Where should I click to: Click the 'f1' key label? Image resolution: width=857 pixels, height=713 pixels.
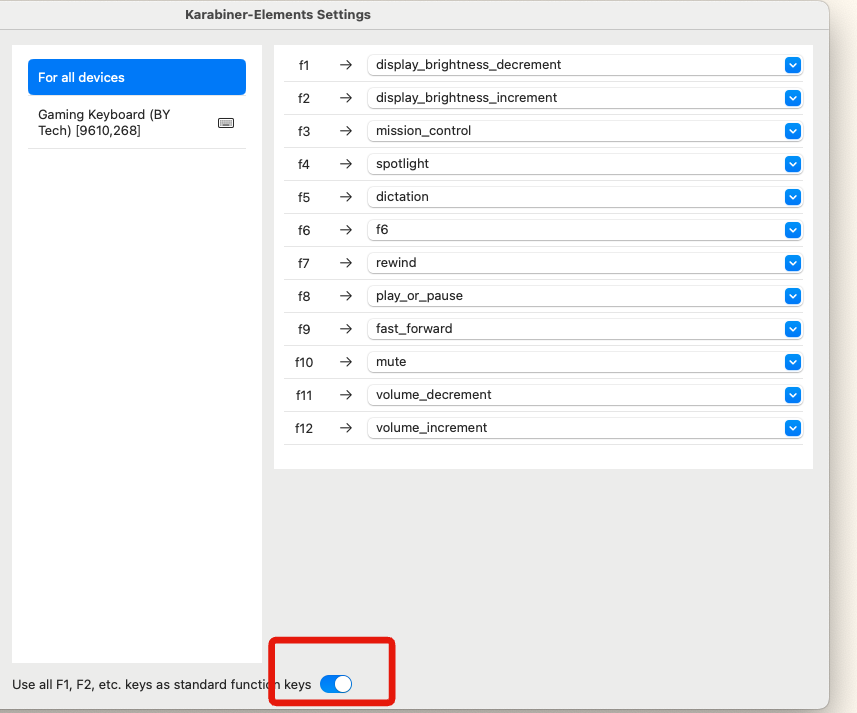tap(304, 66)
